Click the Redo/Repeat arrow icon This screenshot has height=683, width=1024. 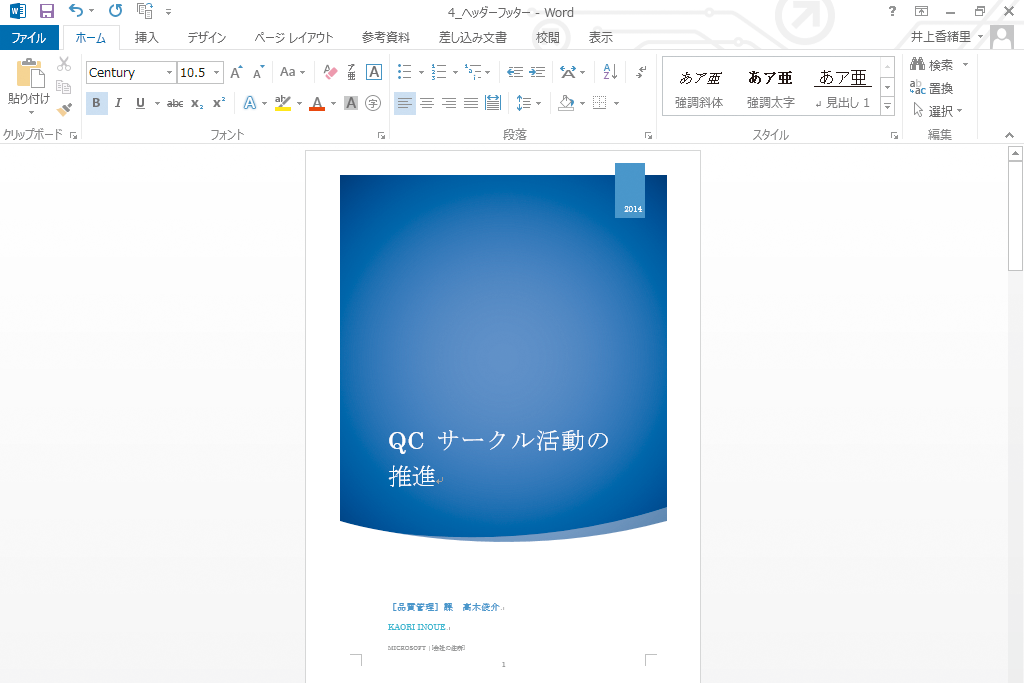click(x=116, y=10)
